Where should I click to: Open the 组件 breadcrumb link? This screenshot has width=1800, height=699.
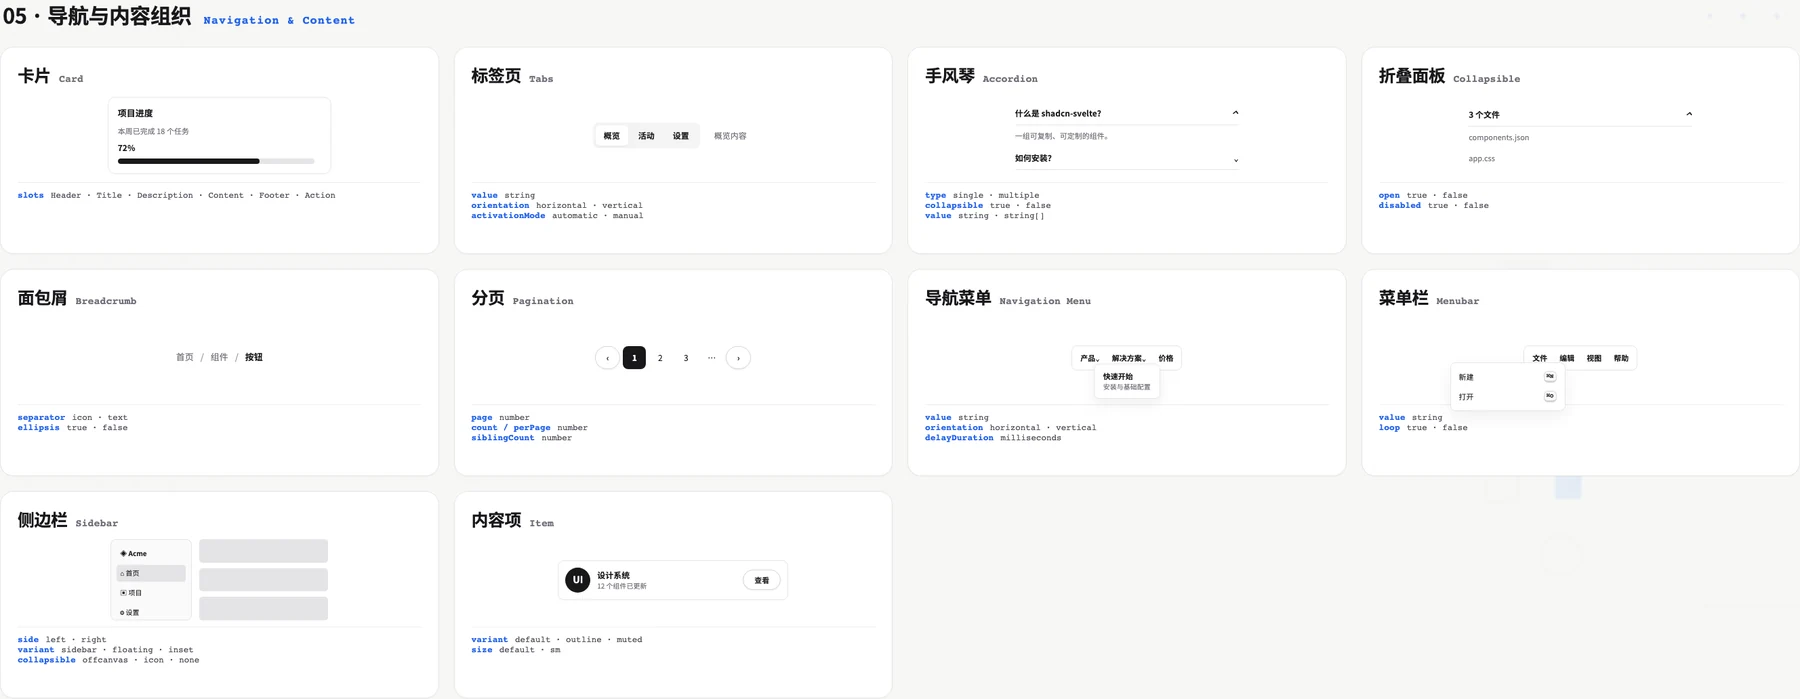pos(219,357)
